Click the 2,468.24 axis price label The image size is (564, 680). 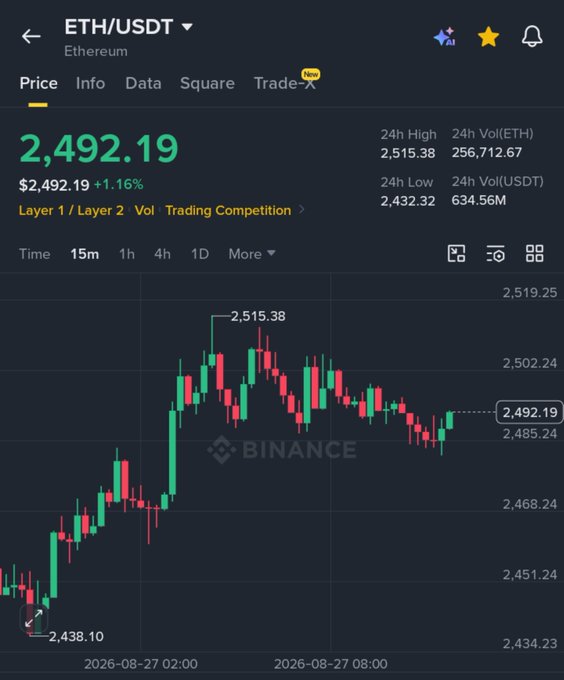[530, 504]
